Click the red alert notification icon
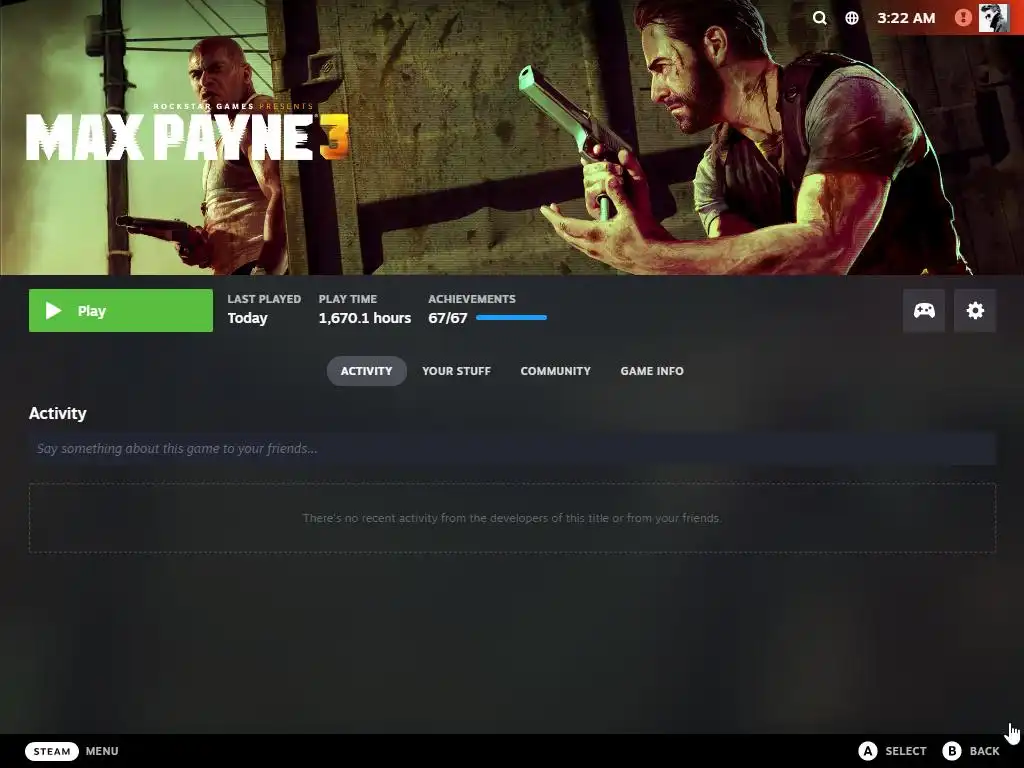Screen dimensions: 1024x768 click(x=963, y=18)
